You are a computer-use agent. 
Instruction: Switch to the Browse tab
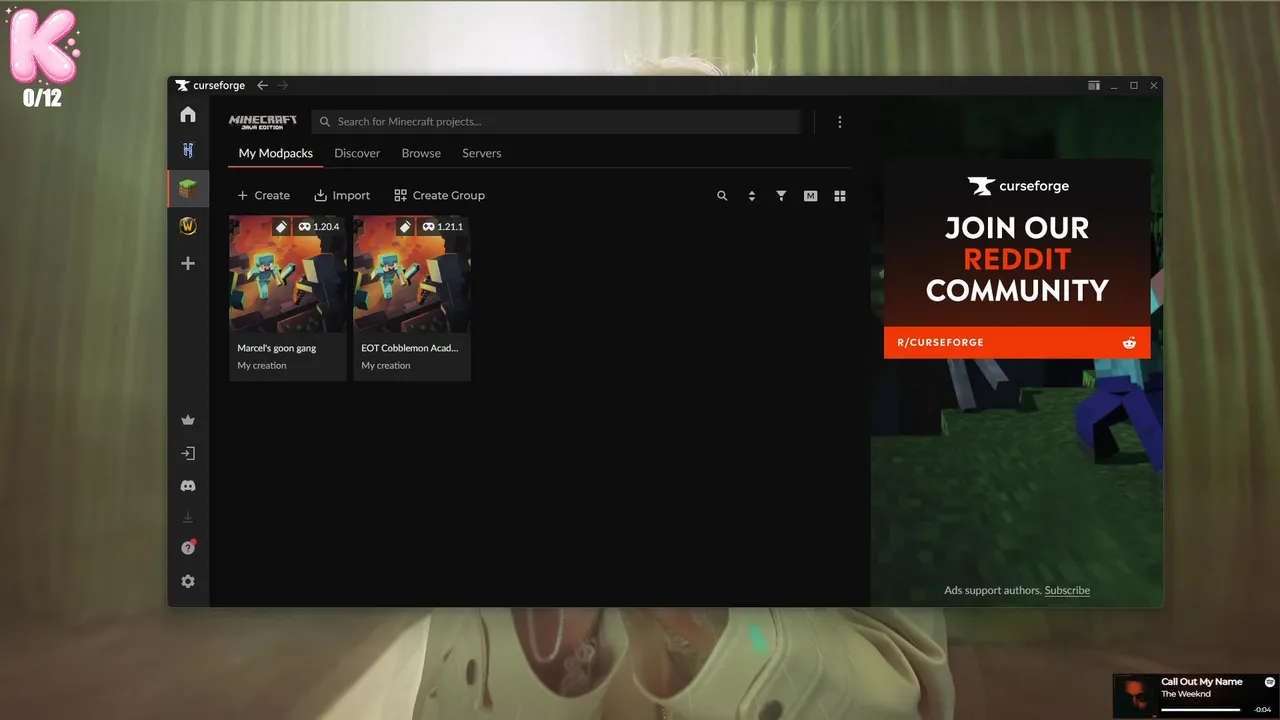point(421,153)
